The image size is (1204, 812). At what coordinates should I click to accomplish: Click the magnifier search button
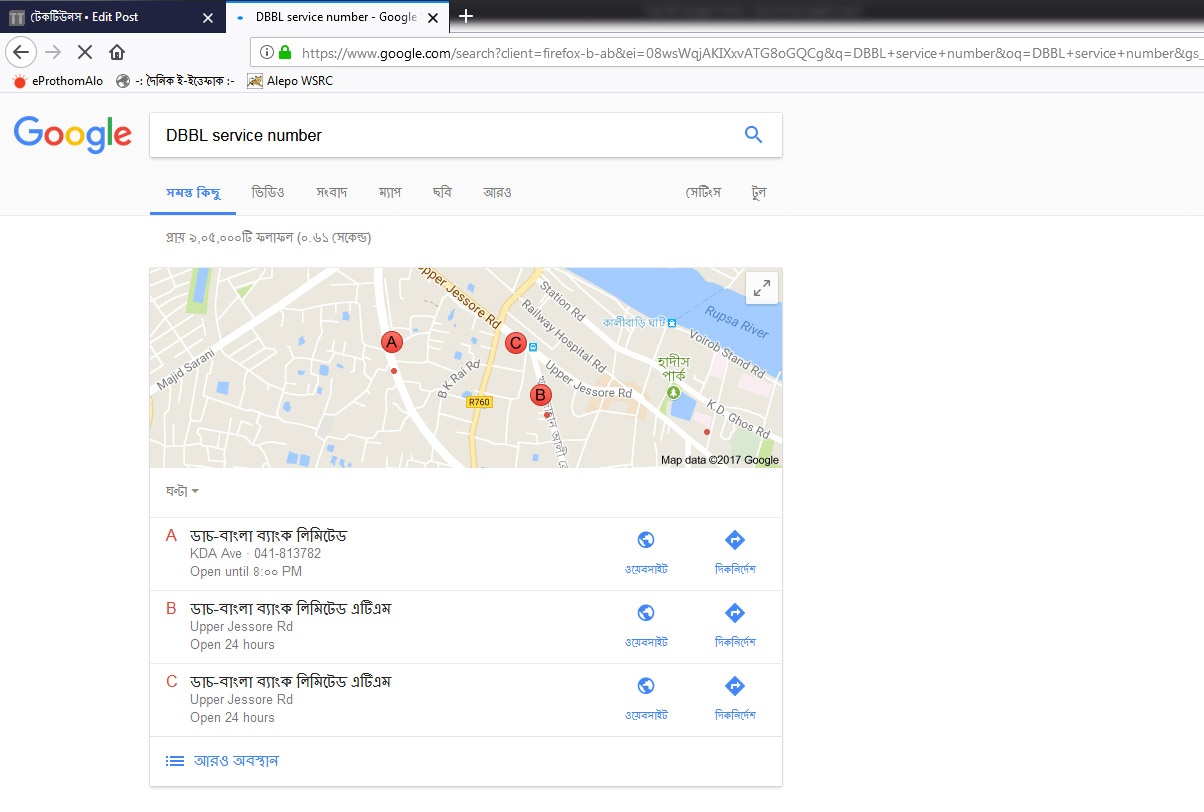coord(754,135)
